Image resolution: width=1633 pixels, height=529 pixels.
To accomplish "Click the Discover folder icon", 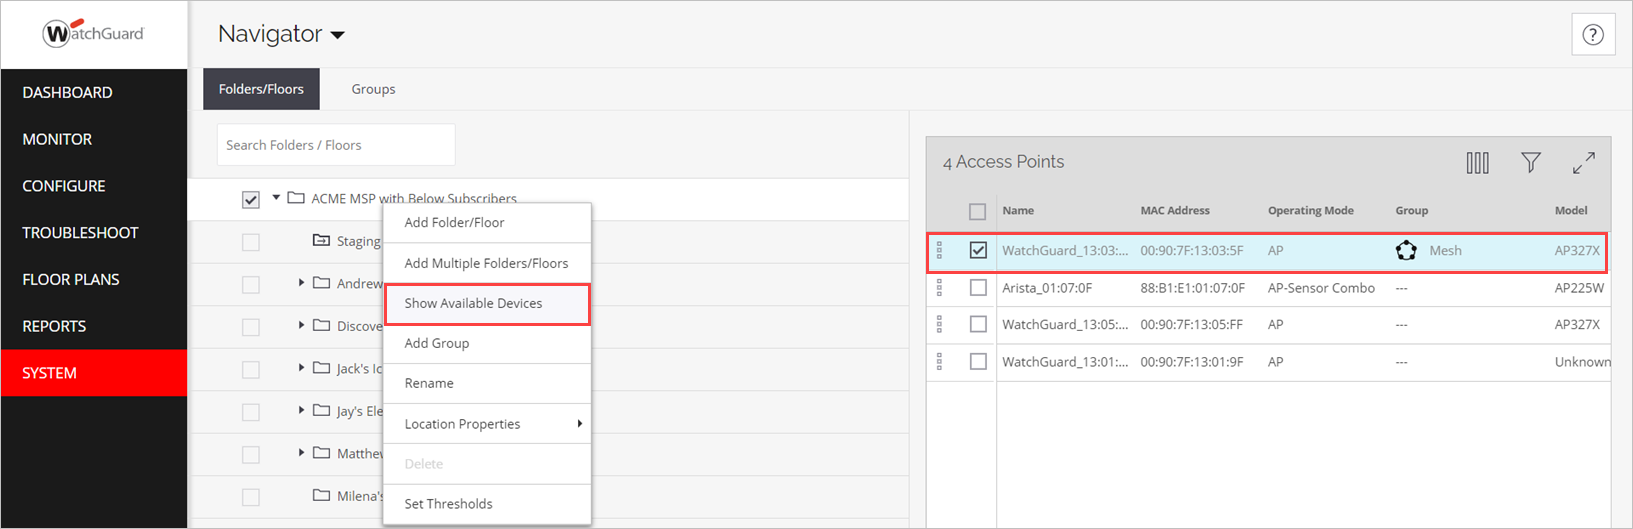I will [x=321, y=325].
